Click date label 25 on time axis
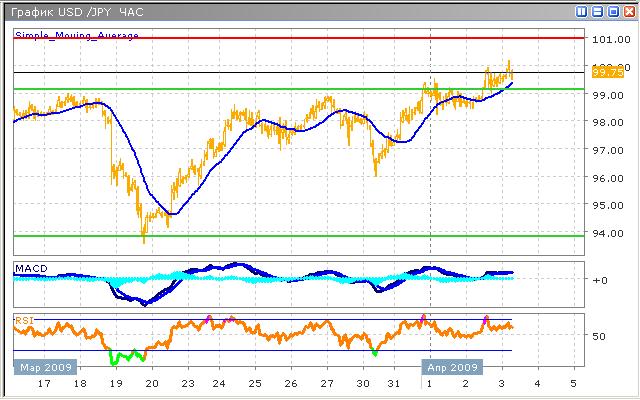Viewport: 640px width, 400px height. point(255,384)
